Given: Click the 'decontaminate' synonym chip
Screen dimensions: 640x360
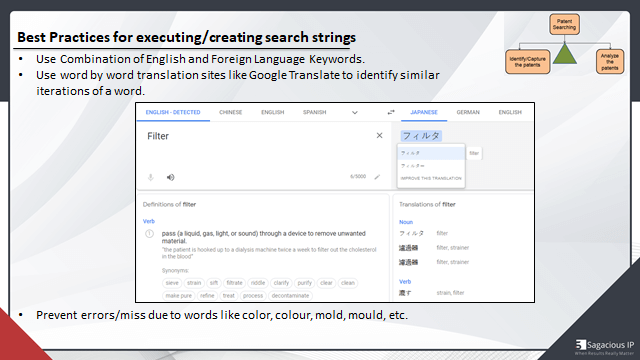Looking at the screenshot, I should coord(290,296).
